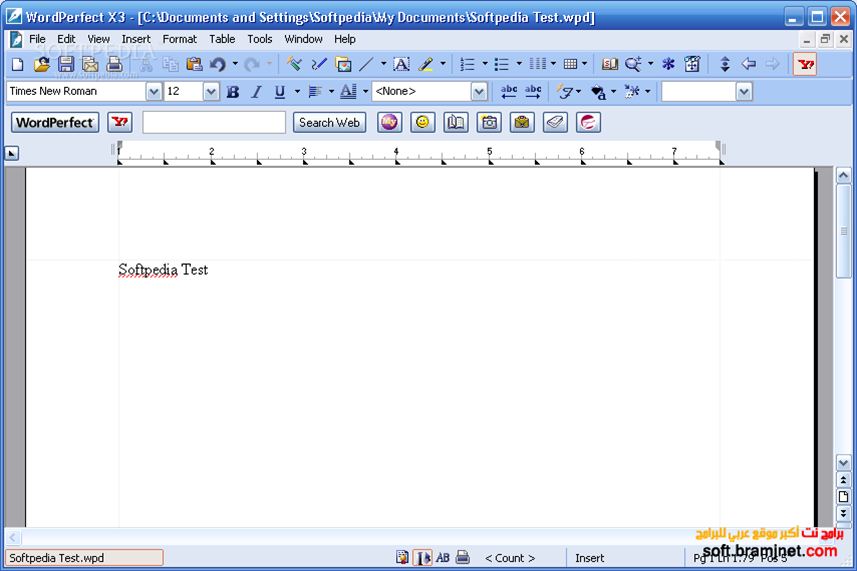
Task: Open the Spell Checker book icon
Action: pos(609,64)
